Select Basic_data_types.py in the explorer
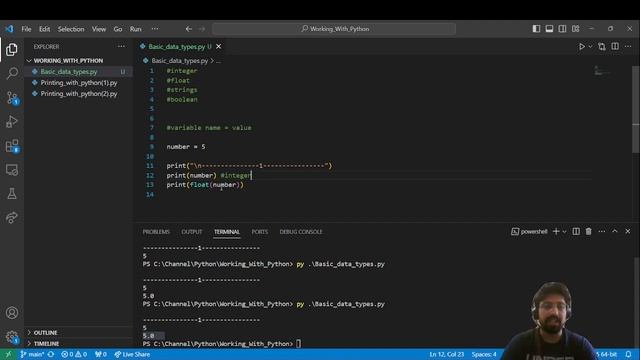 pos(78,71)
